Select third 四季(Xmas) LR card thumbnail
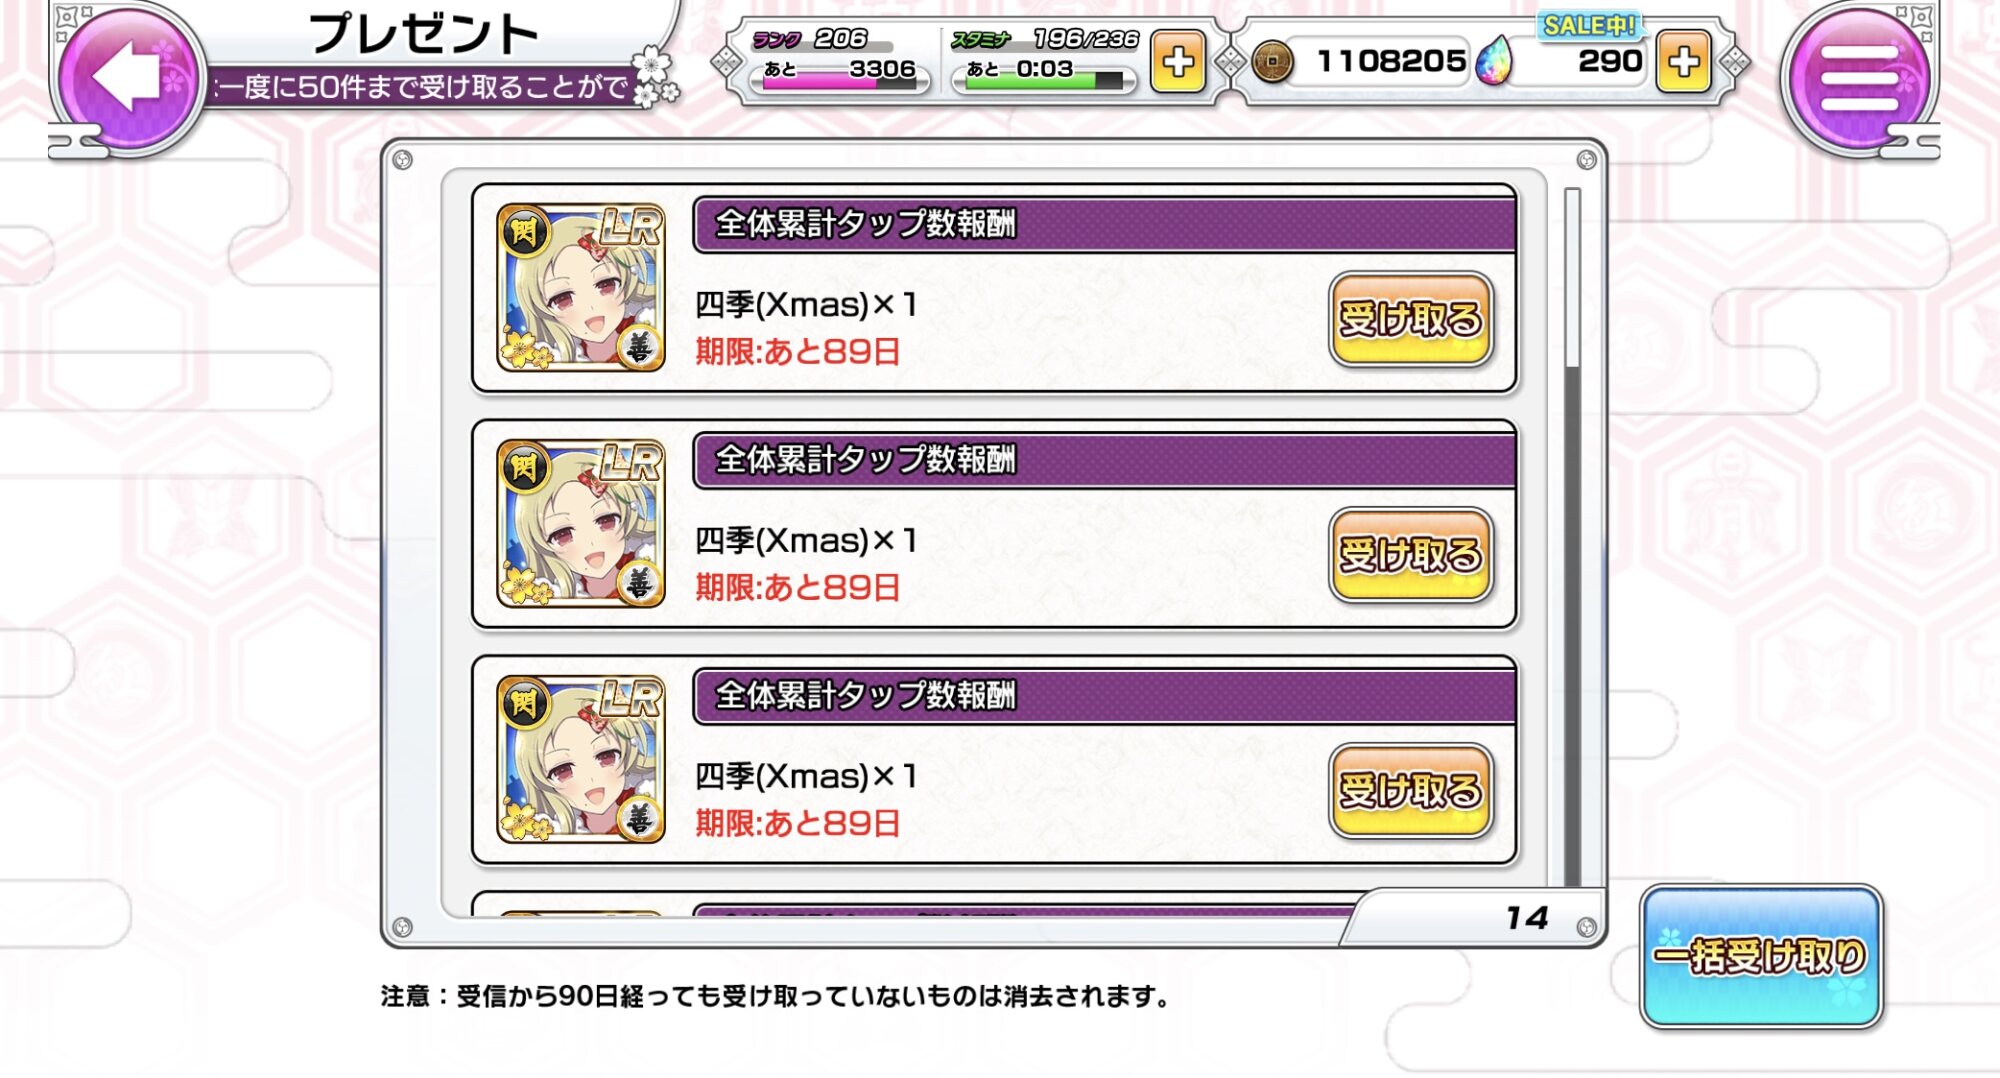 [581, 760]
